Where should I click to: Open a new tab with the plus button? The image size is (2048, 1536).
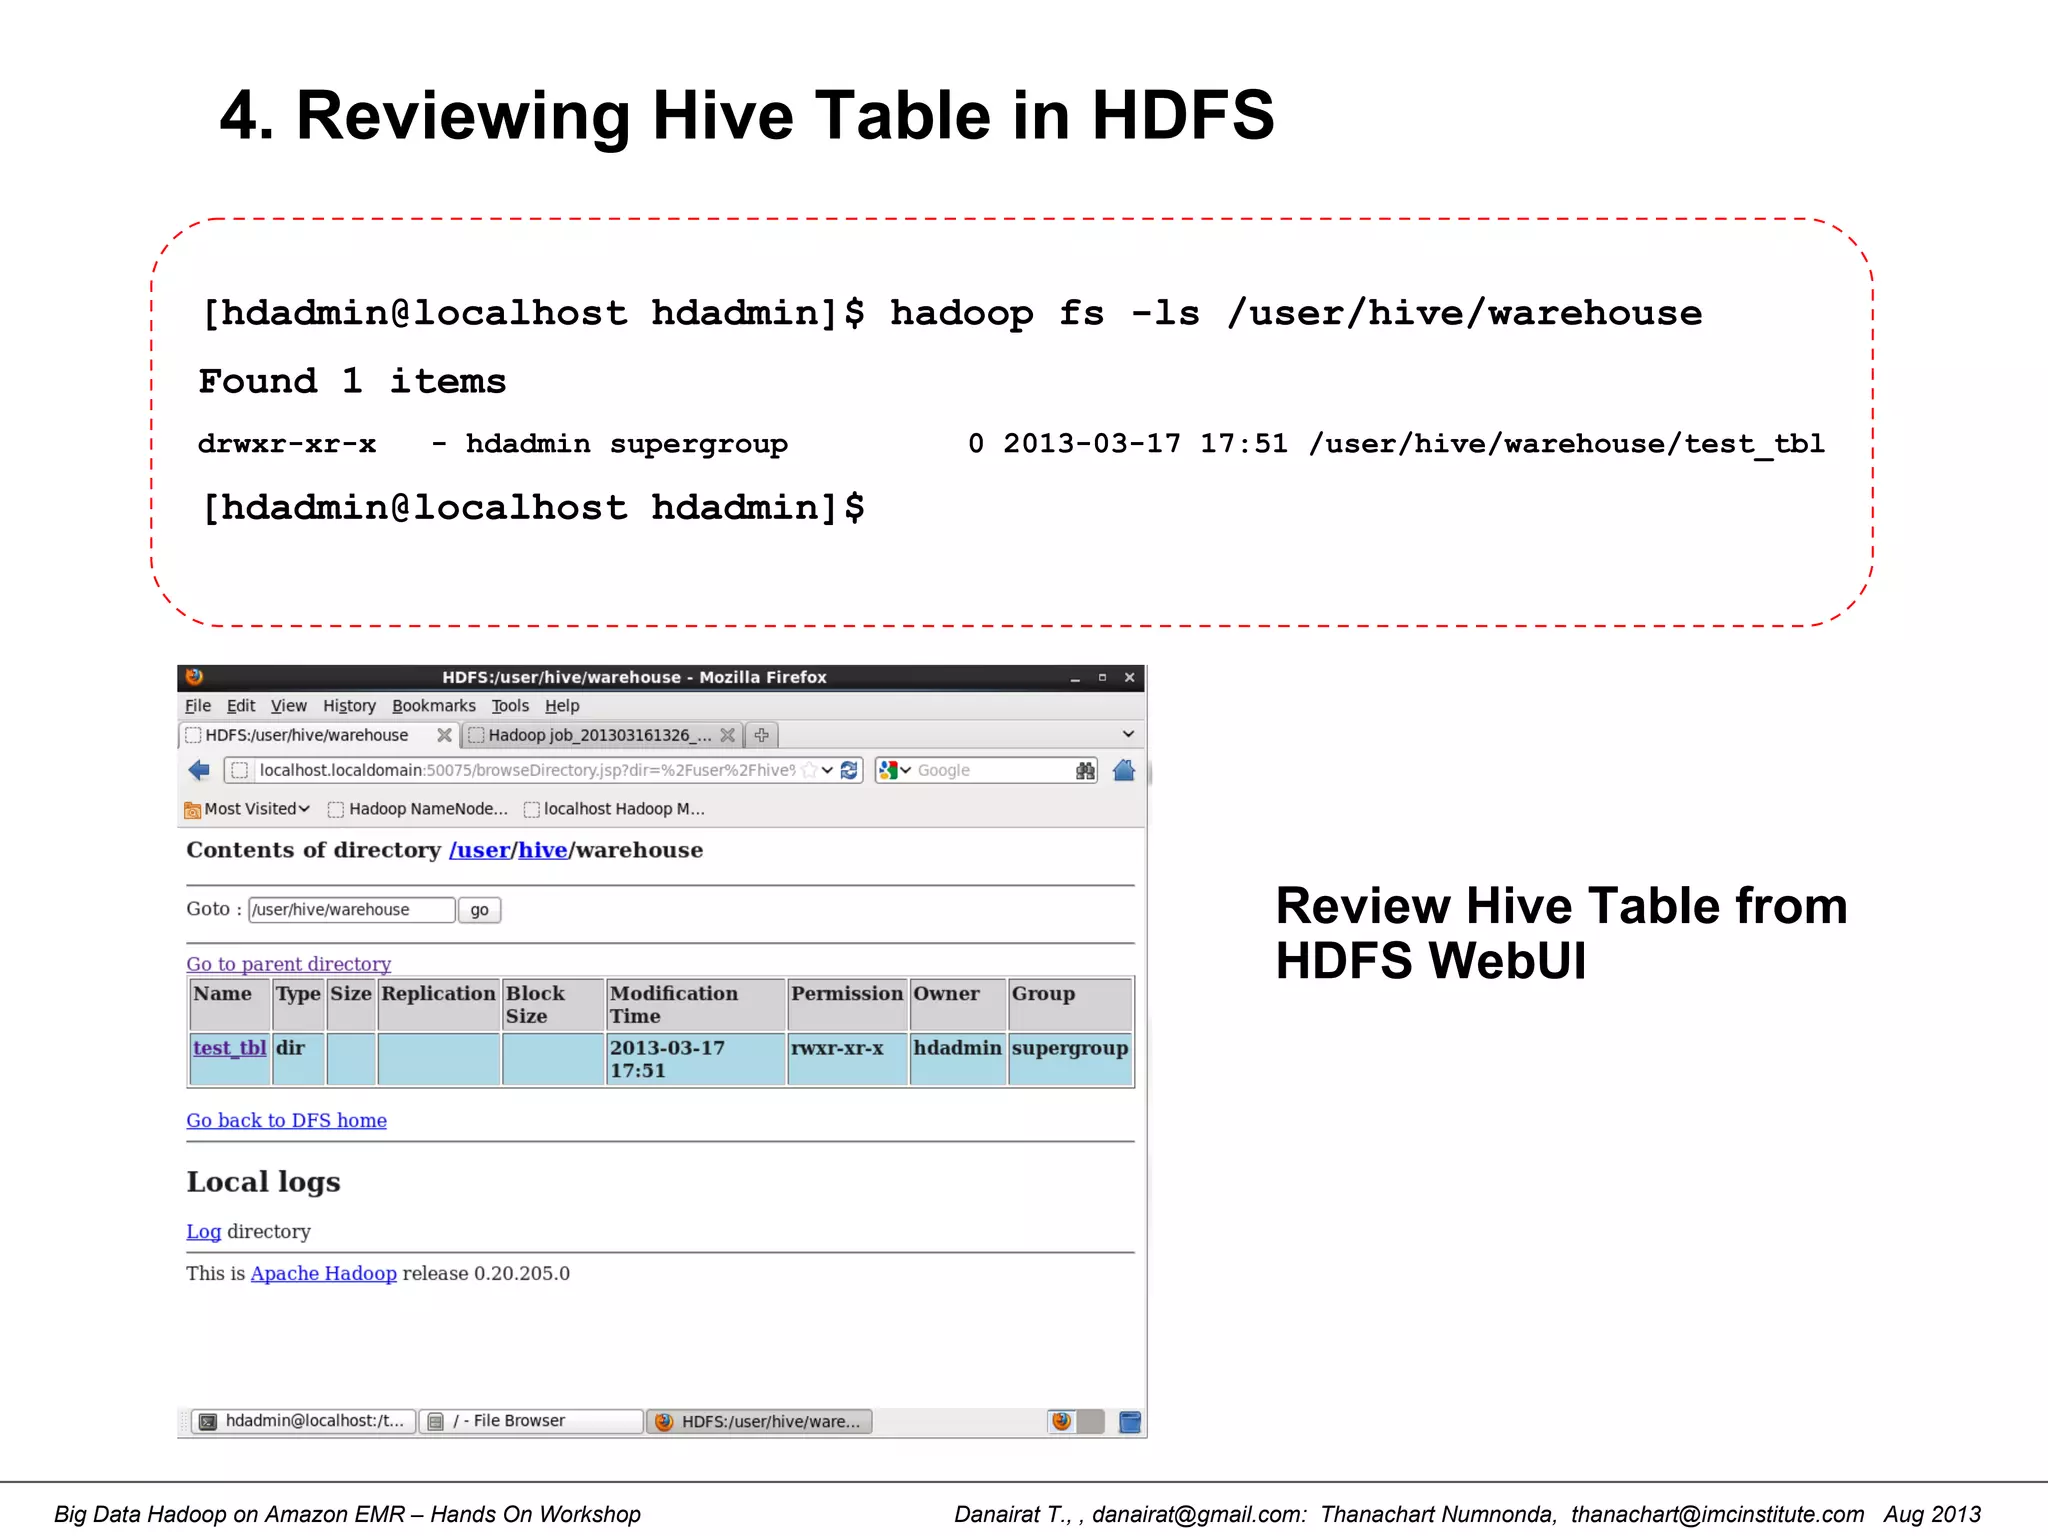pos(762,735)
